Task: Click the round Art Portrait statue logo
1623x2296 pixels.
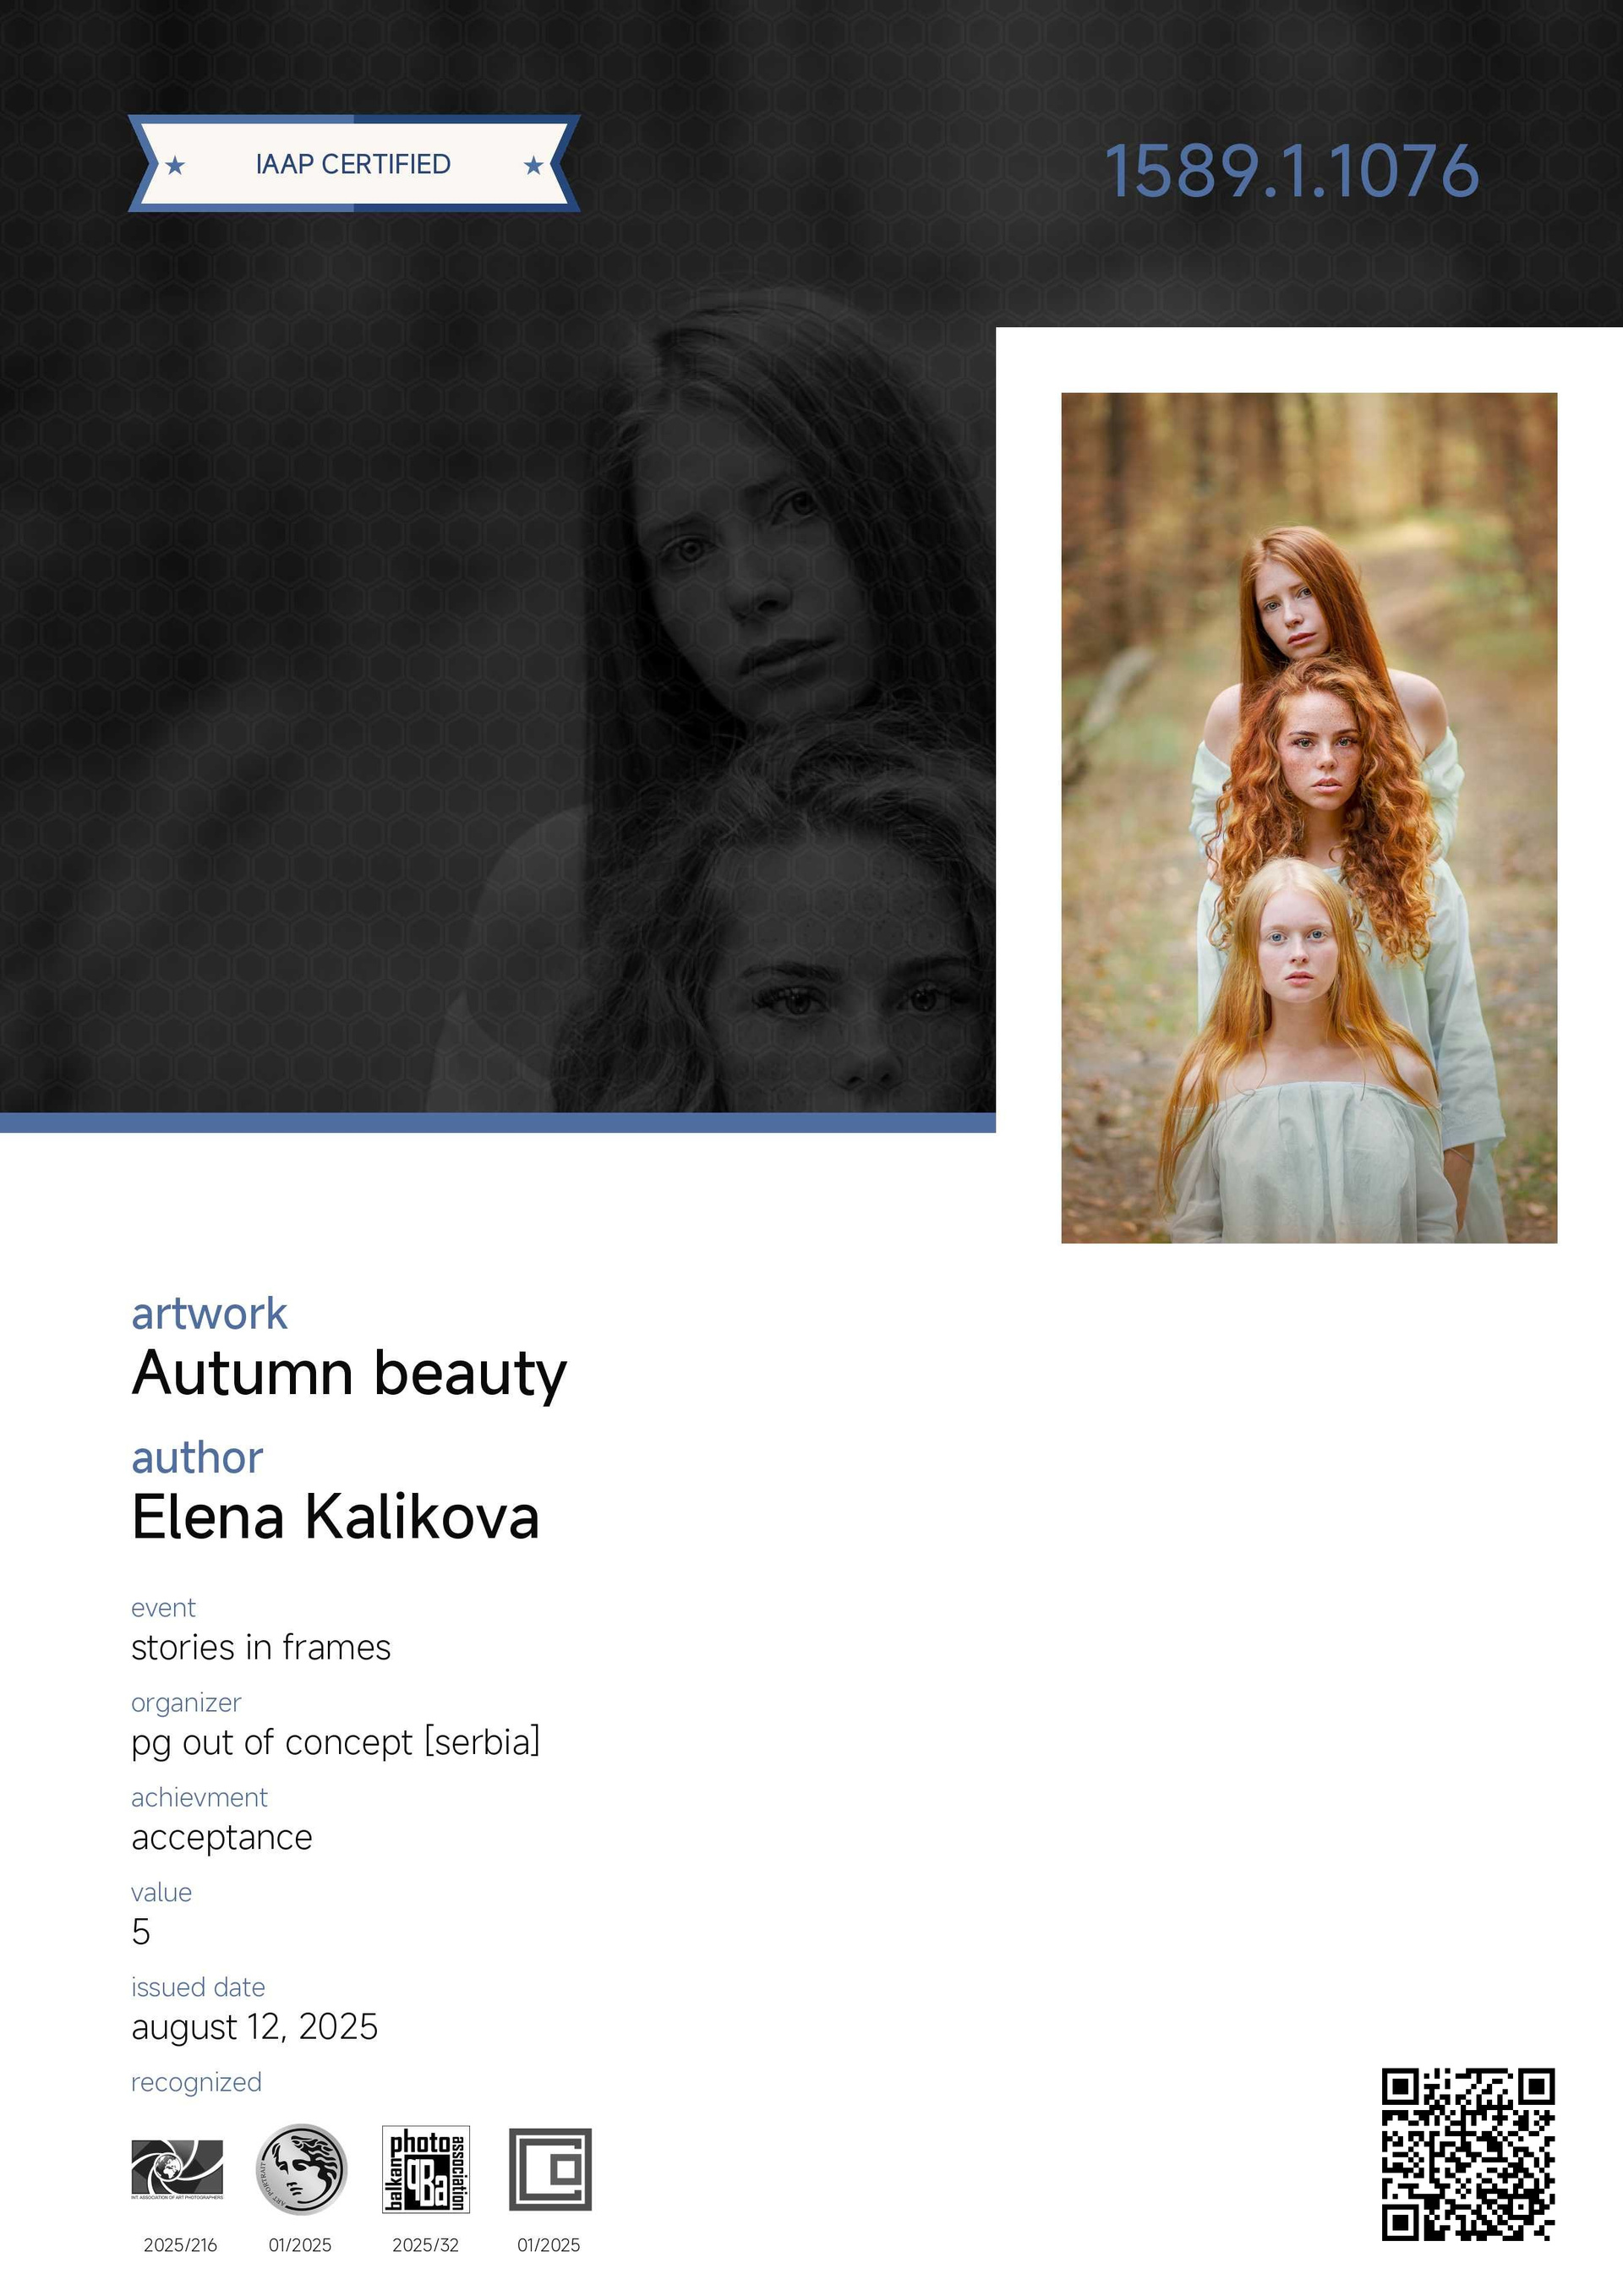Action: pyautogui.click(x=301, y=2168)
